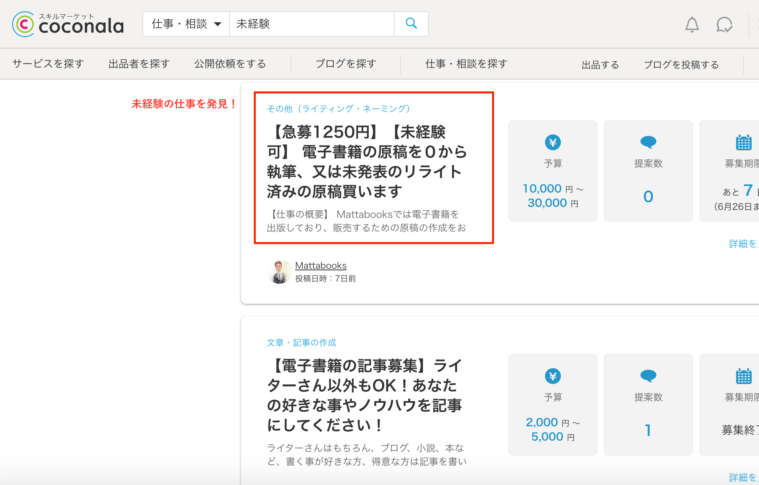Click the calendar deadline icon in first listing
This screenshot has height=485, width=759.
(x=743, y=142)
